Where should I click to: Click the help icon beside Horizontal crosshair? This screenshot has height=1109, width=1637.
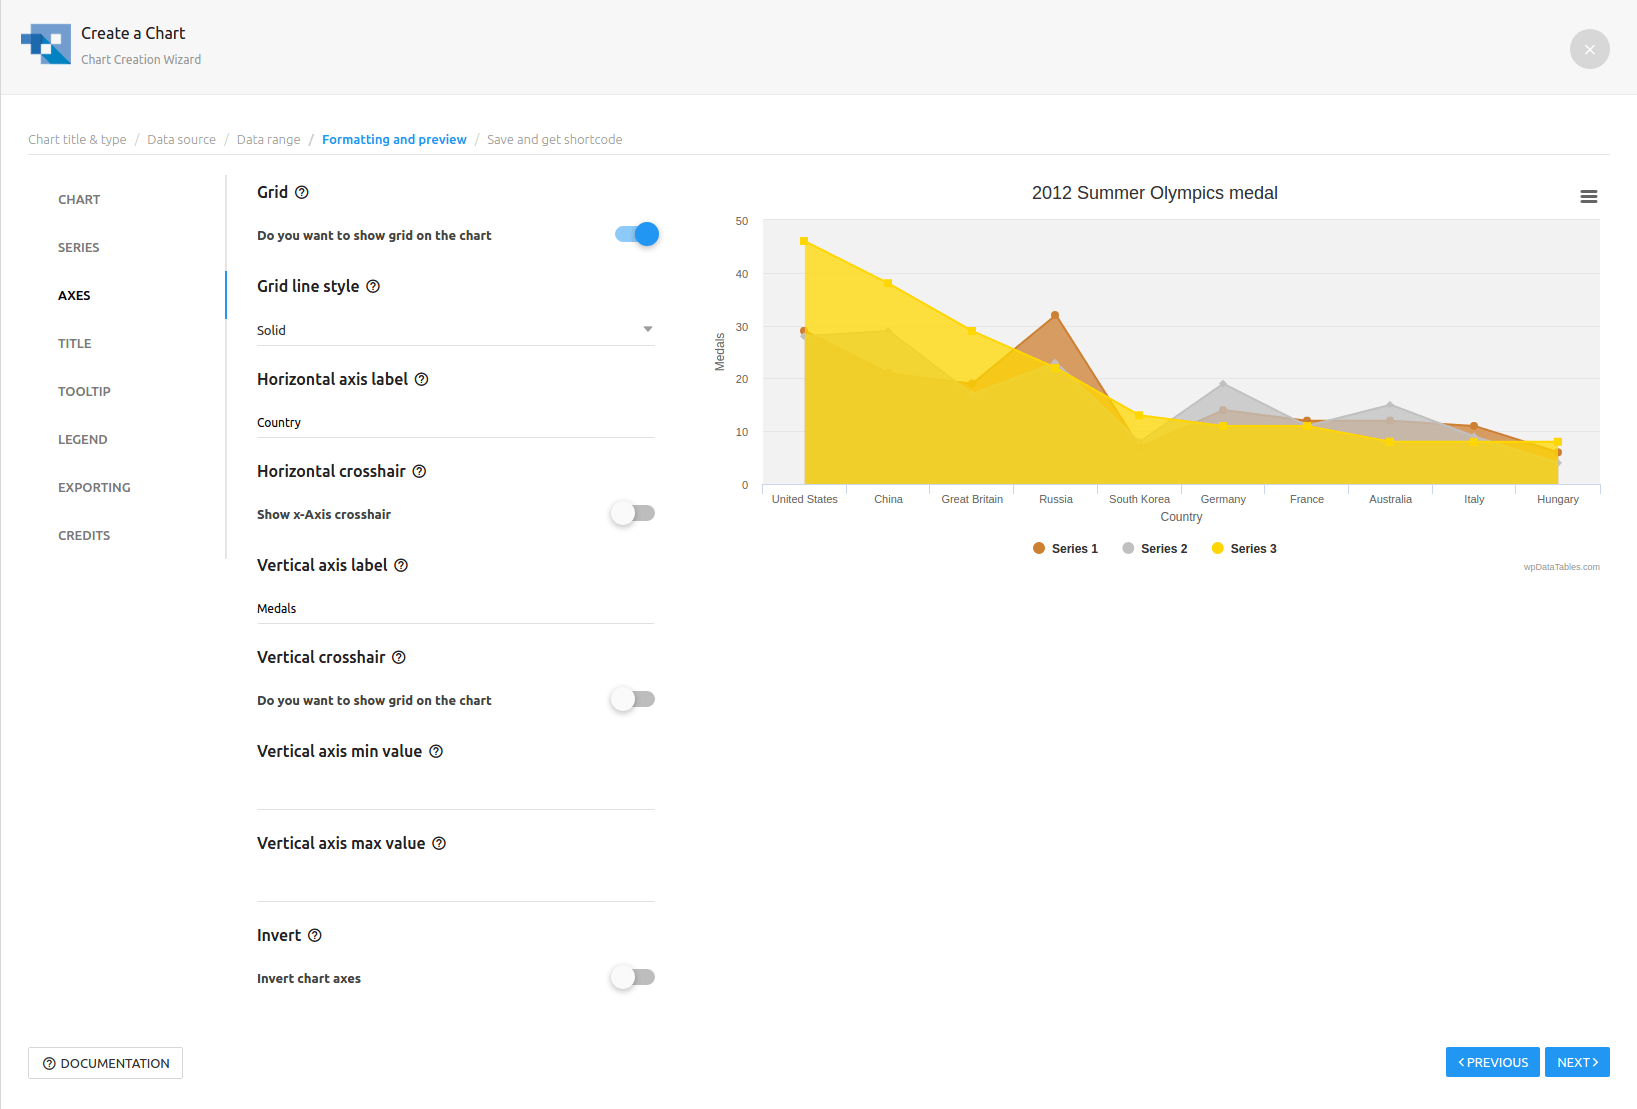pyautogui.click(x=420, y=471)
